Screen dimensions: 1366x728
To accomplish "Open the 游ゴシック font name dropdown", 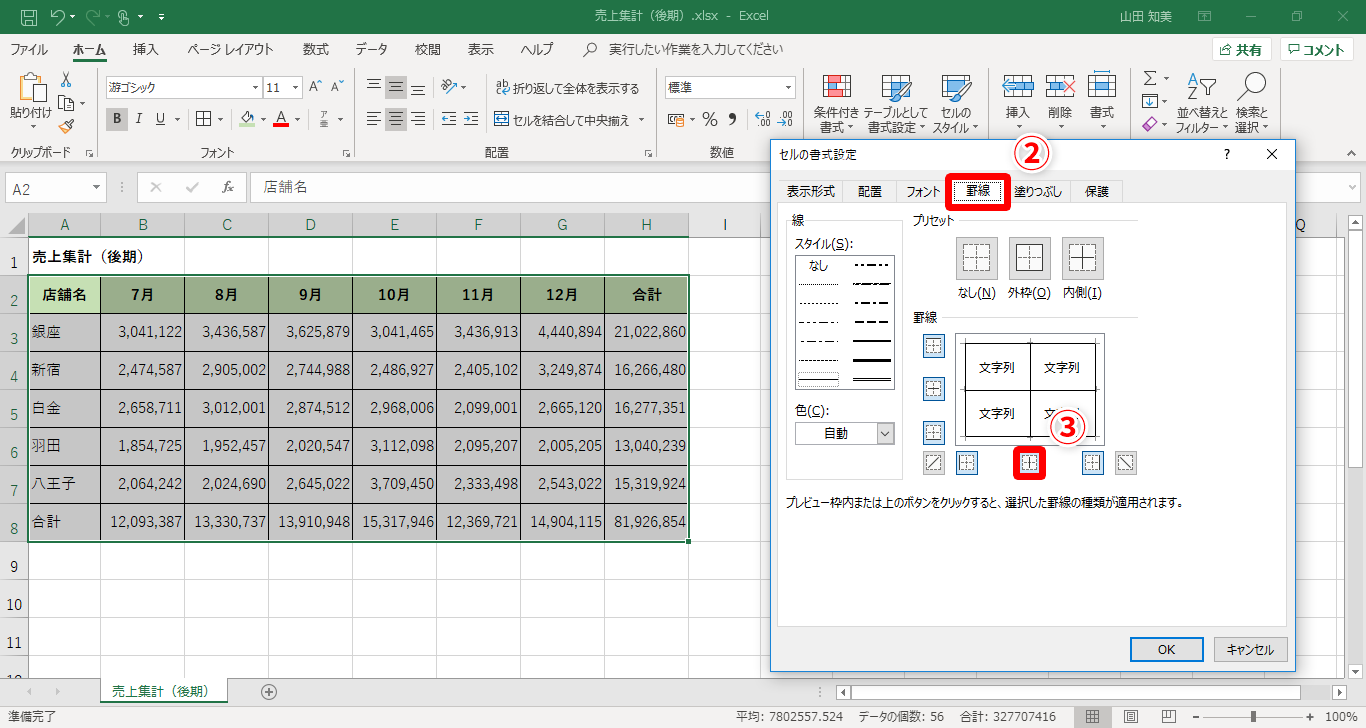I will (254, 87).
